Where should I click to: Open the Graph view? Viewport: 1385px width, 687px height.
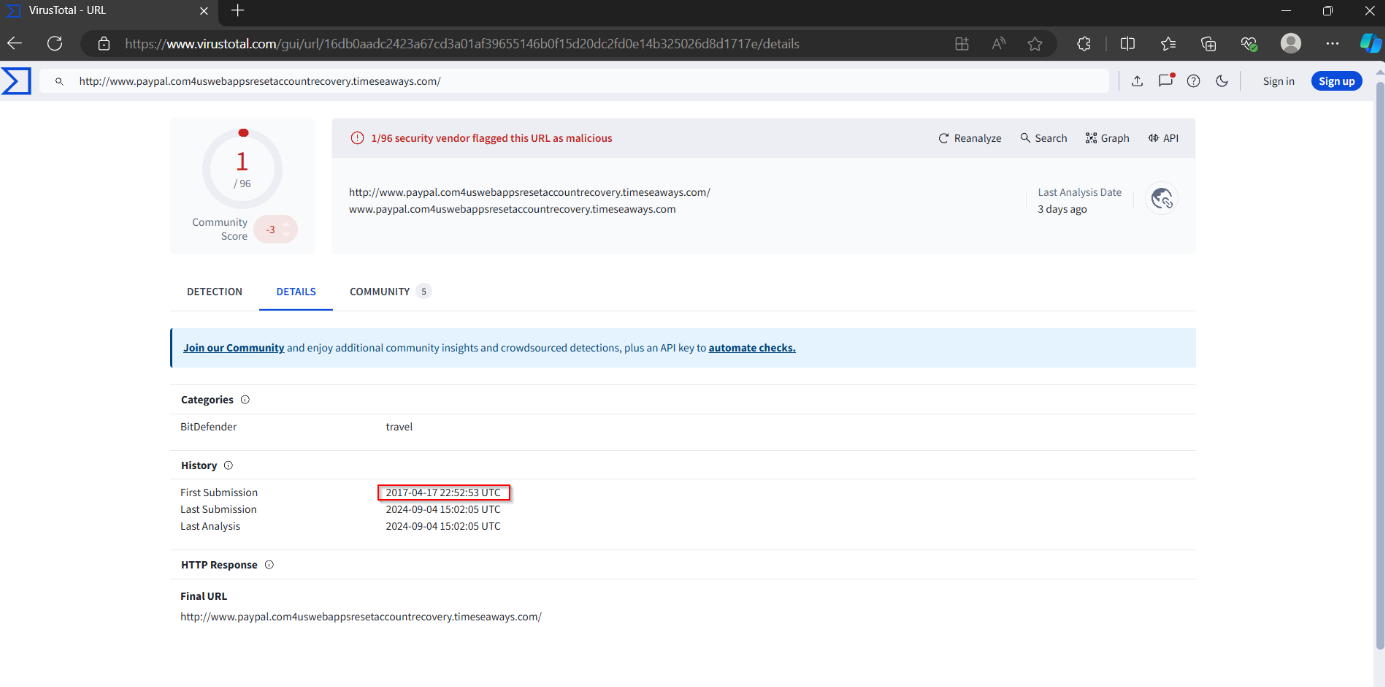[1107, 138]
